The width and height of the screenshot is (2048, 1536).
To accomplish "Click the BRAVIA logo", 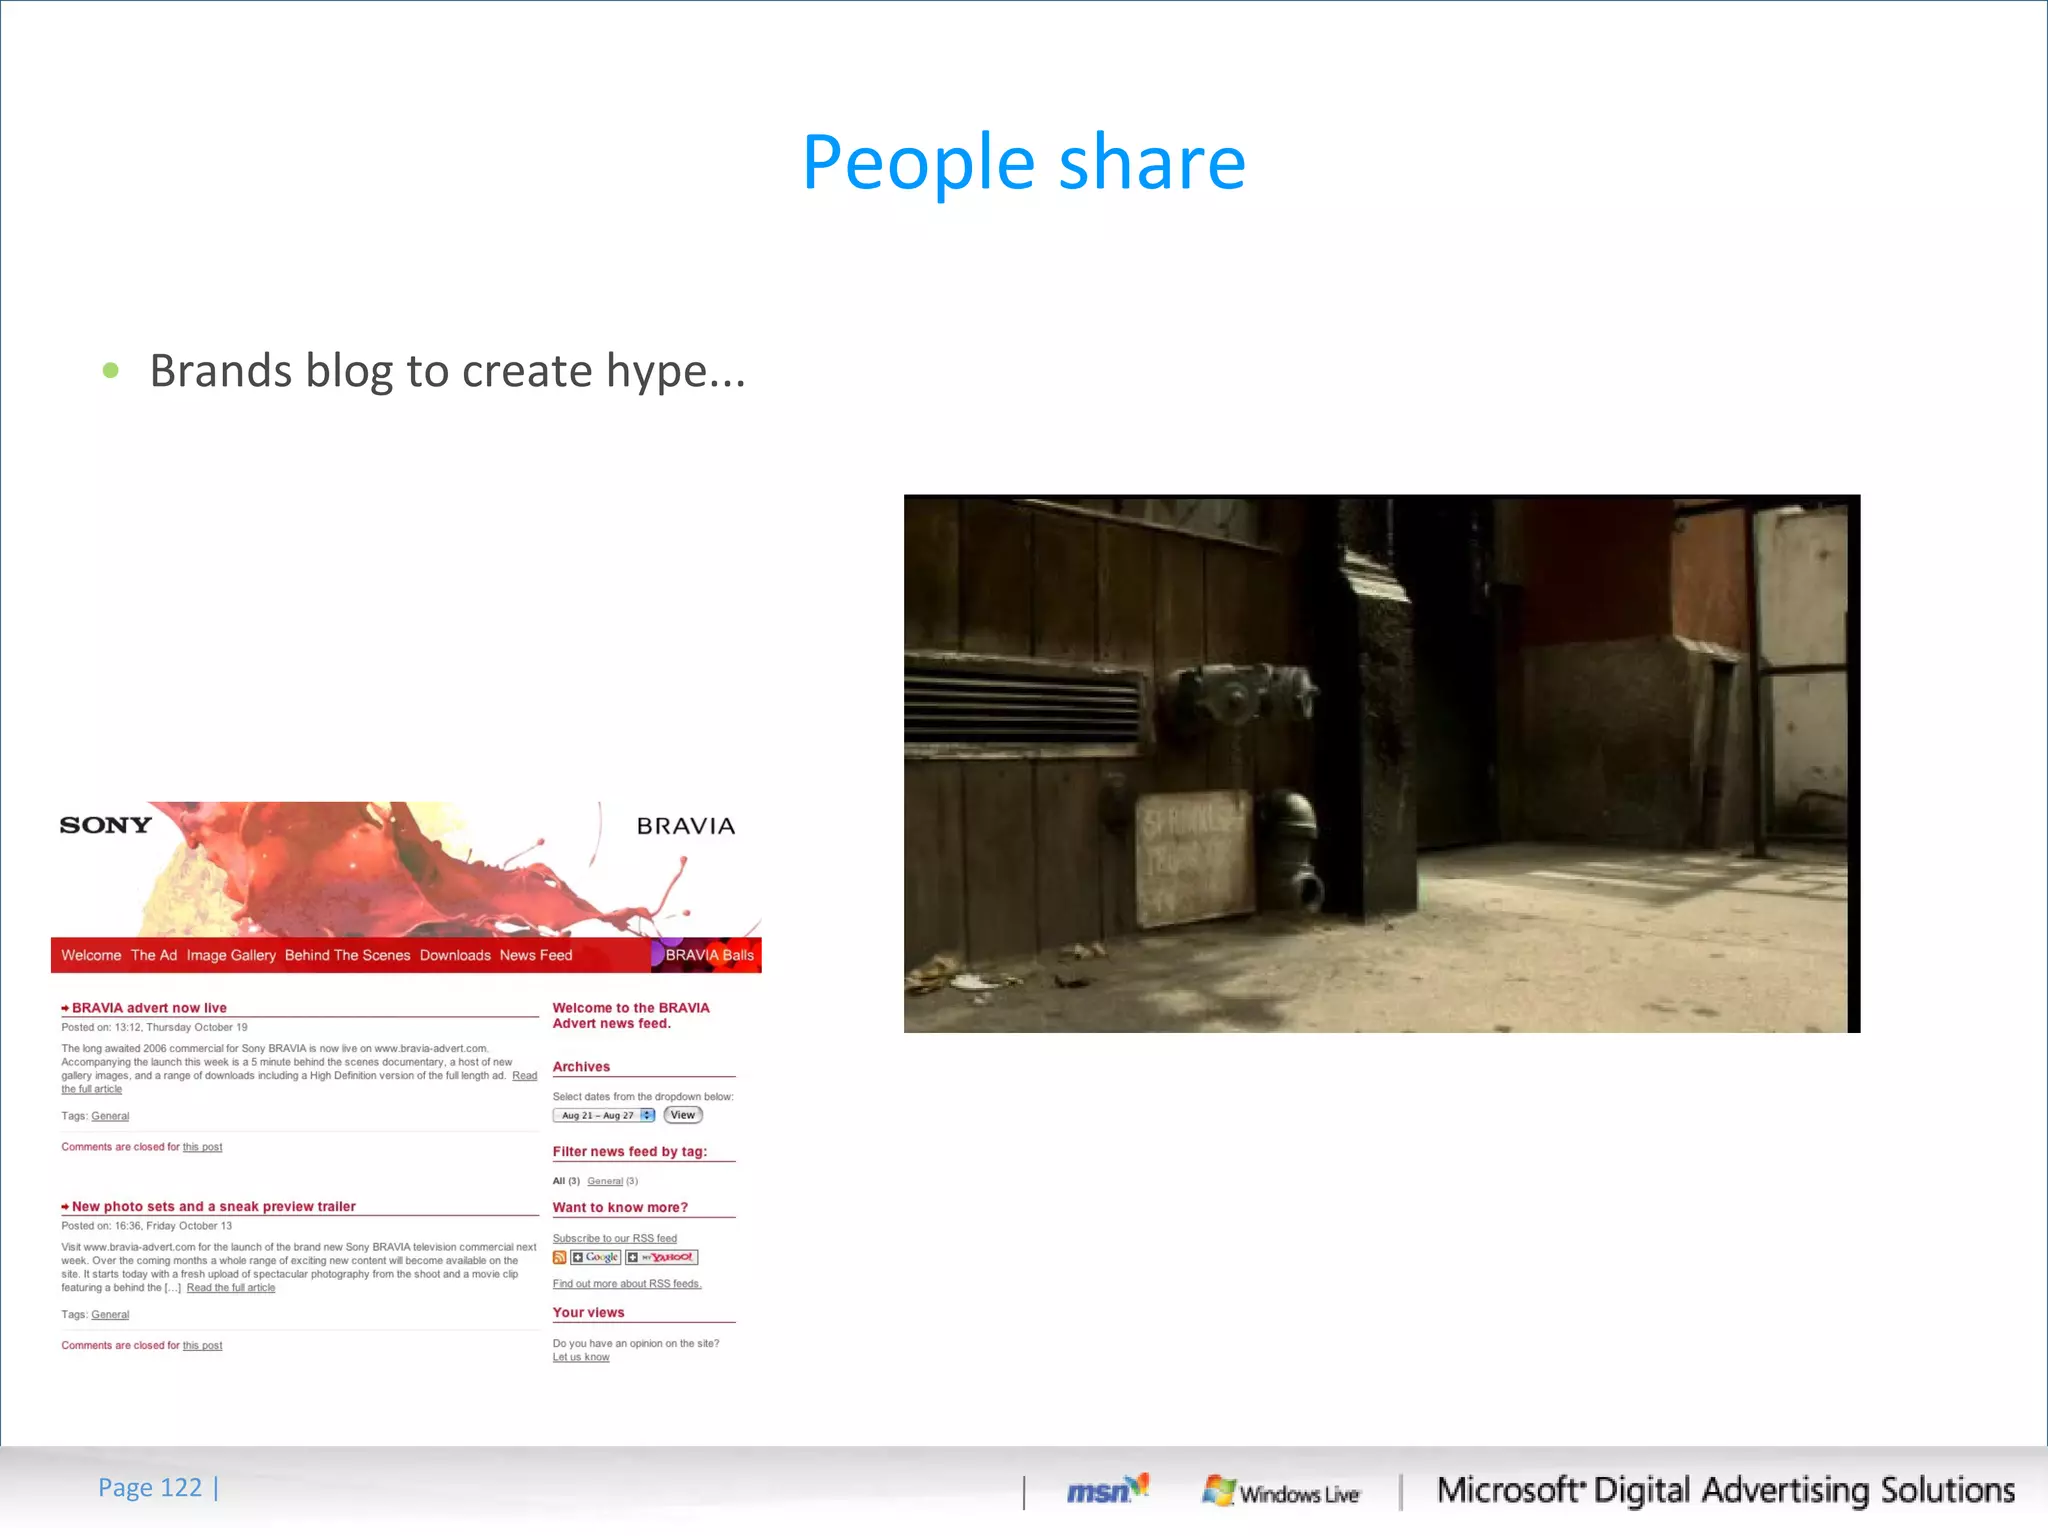I will [x=686, y=826].
